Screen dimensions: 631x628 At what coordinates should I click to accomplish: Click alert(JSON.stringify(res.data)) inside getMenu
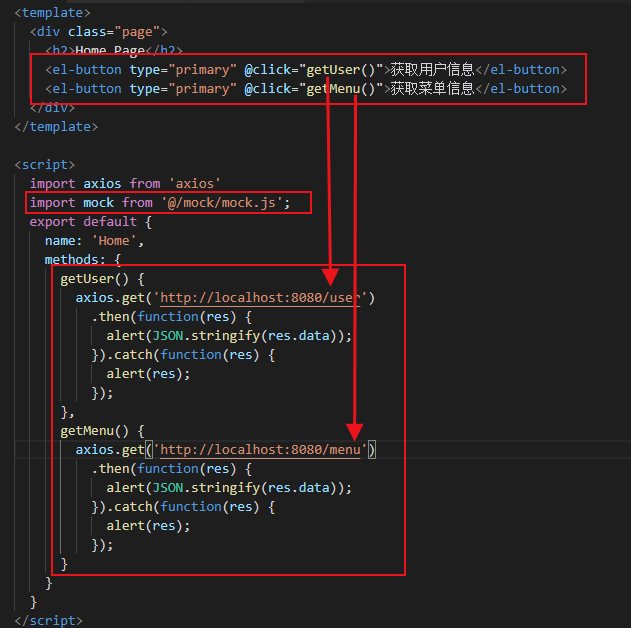229,488
